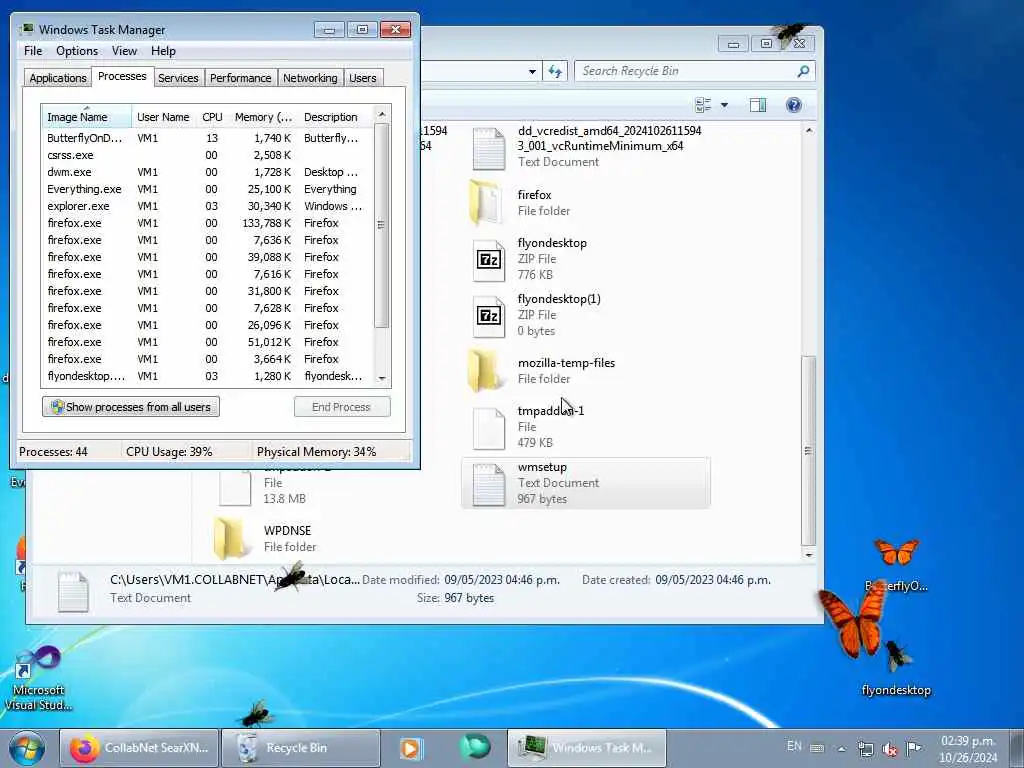Screen dimensions: 1024x768
Task: Switch to the Users tab
Action: (x=362, y=78)
